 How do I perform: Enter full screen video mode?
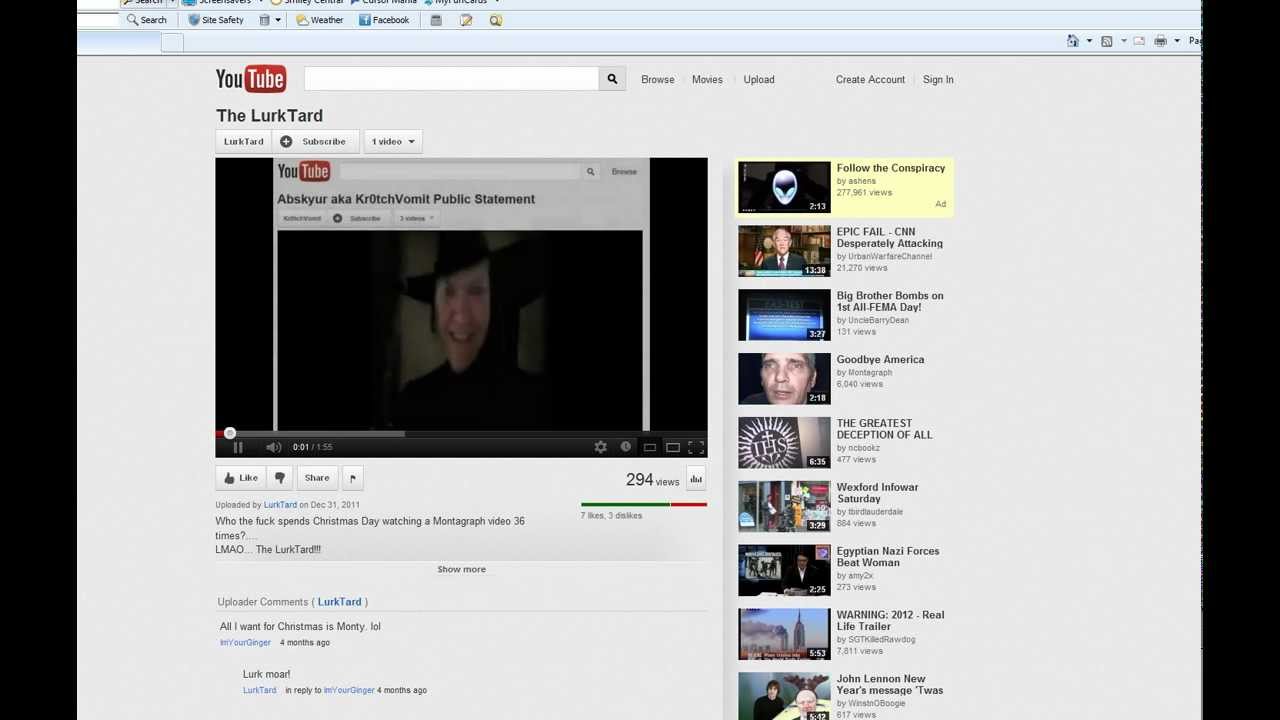696,447
